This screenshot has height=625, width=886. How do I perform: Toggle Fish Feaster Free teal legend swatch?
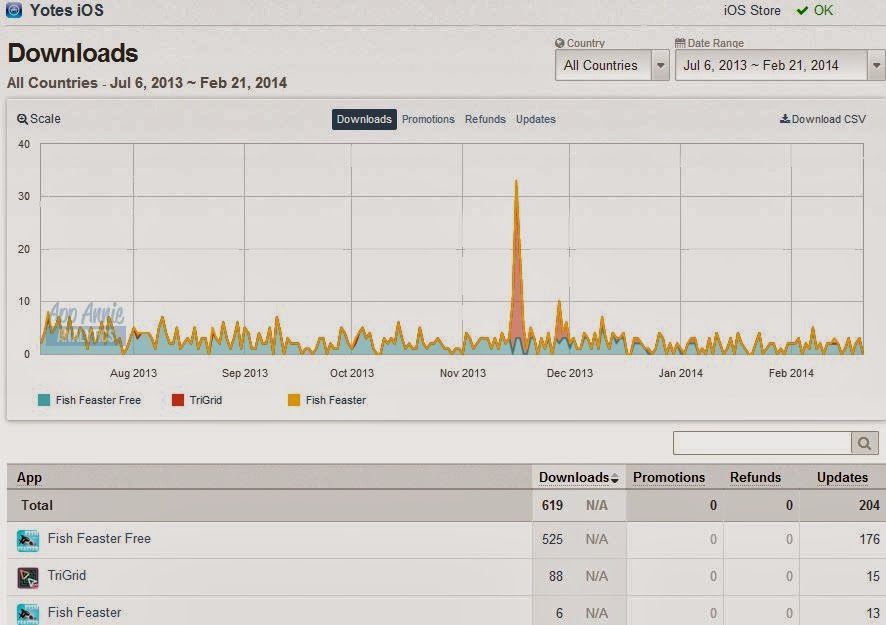(44, 400)
